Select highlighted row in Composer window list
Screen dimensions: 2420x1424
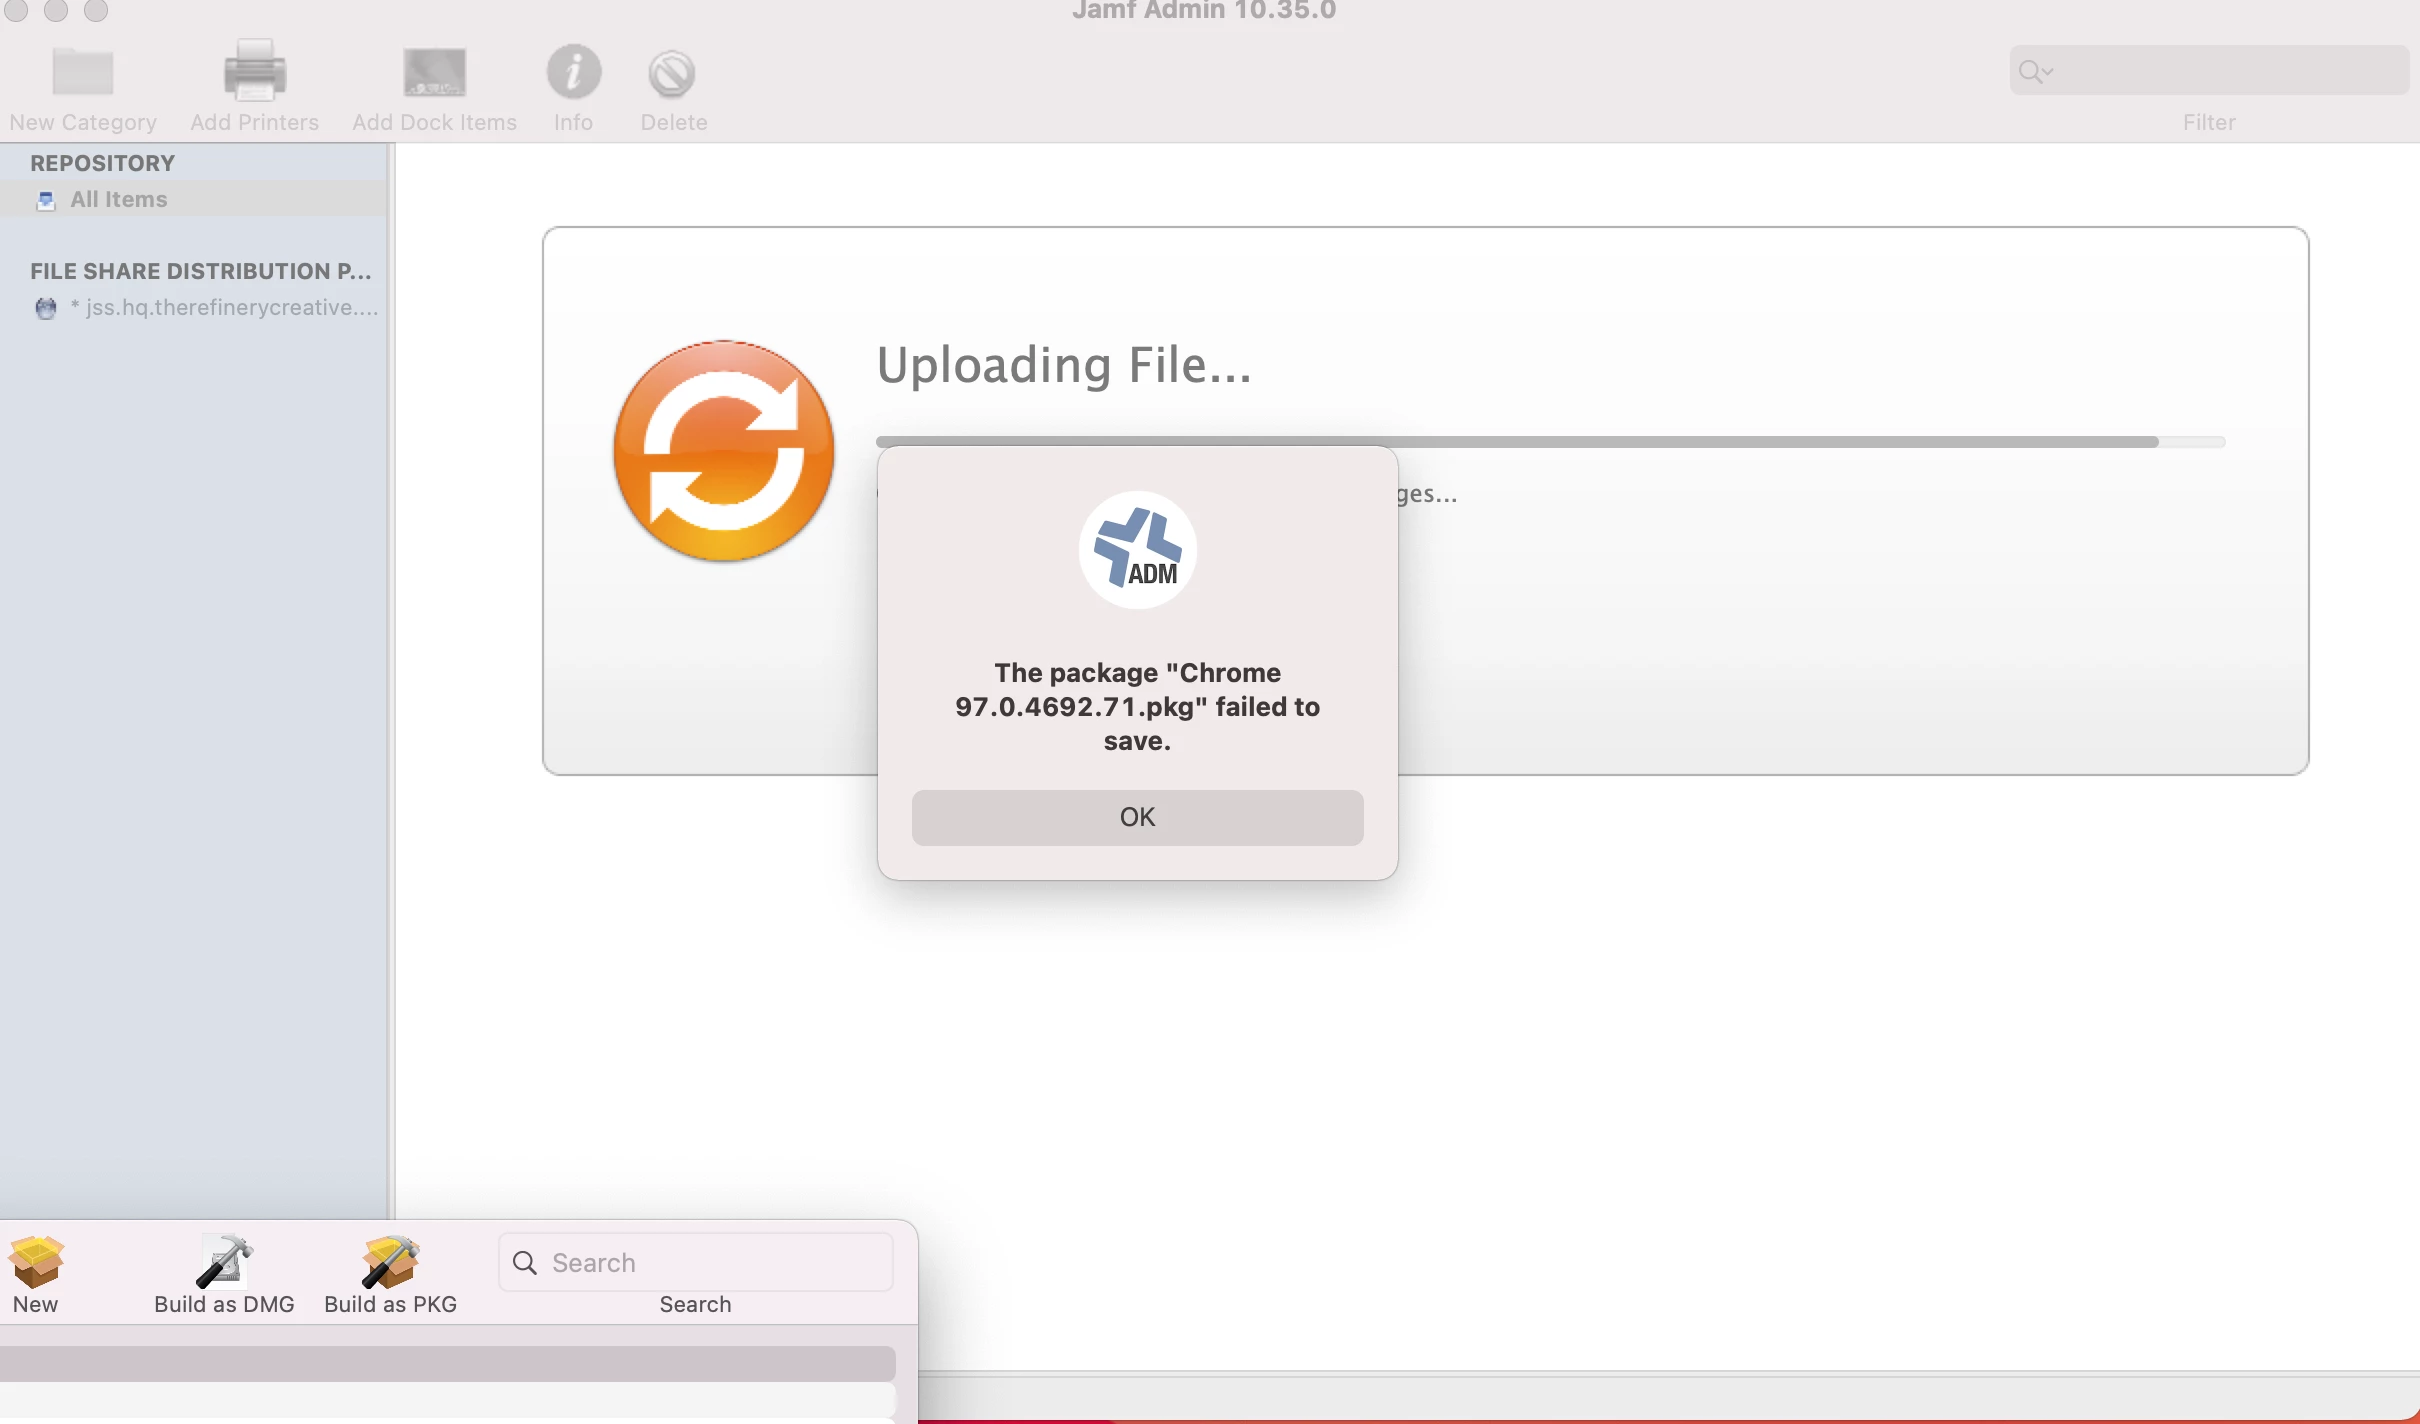point(447,1363)
